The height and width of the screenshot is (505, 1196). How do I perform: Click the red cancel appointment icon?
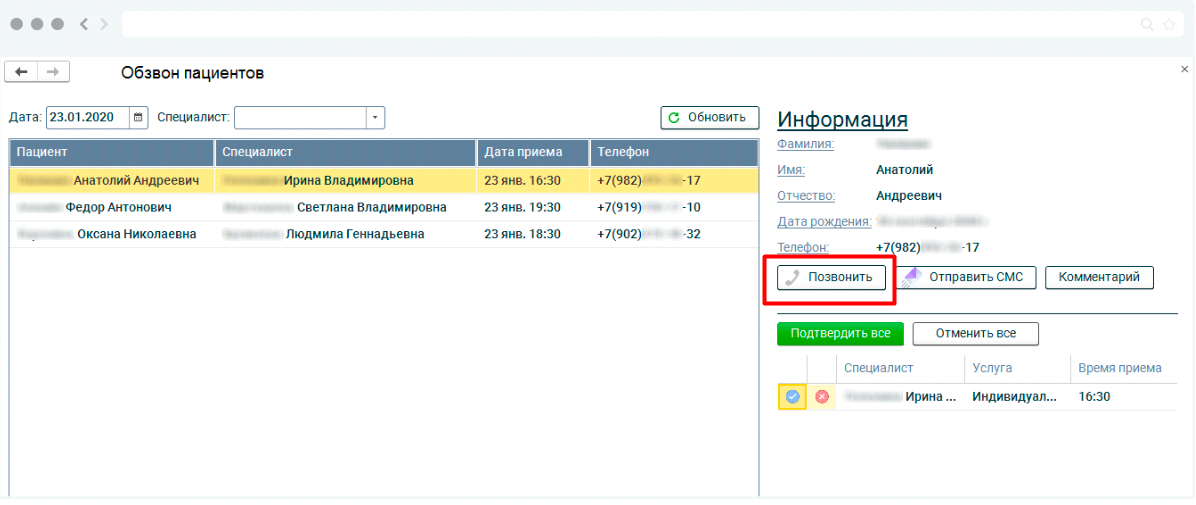click(x=822, y=397)
